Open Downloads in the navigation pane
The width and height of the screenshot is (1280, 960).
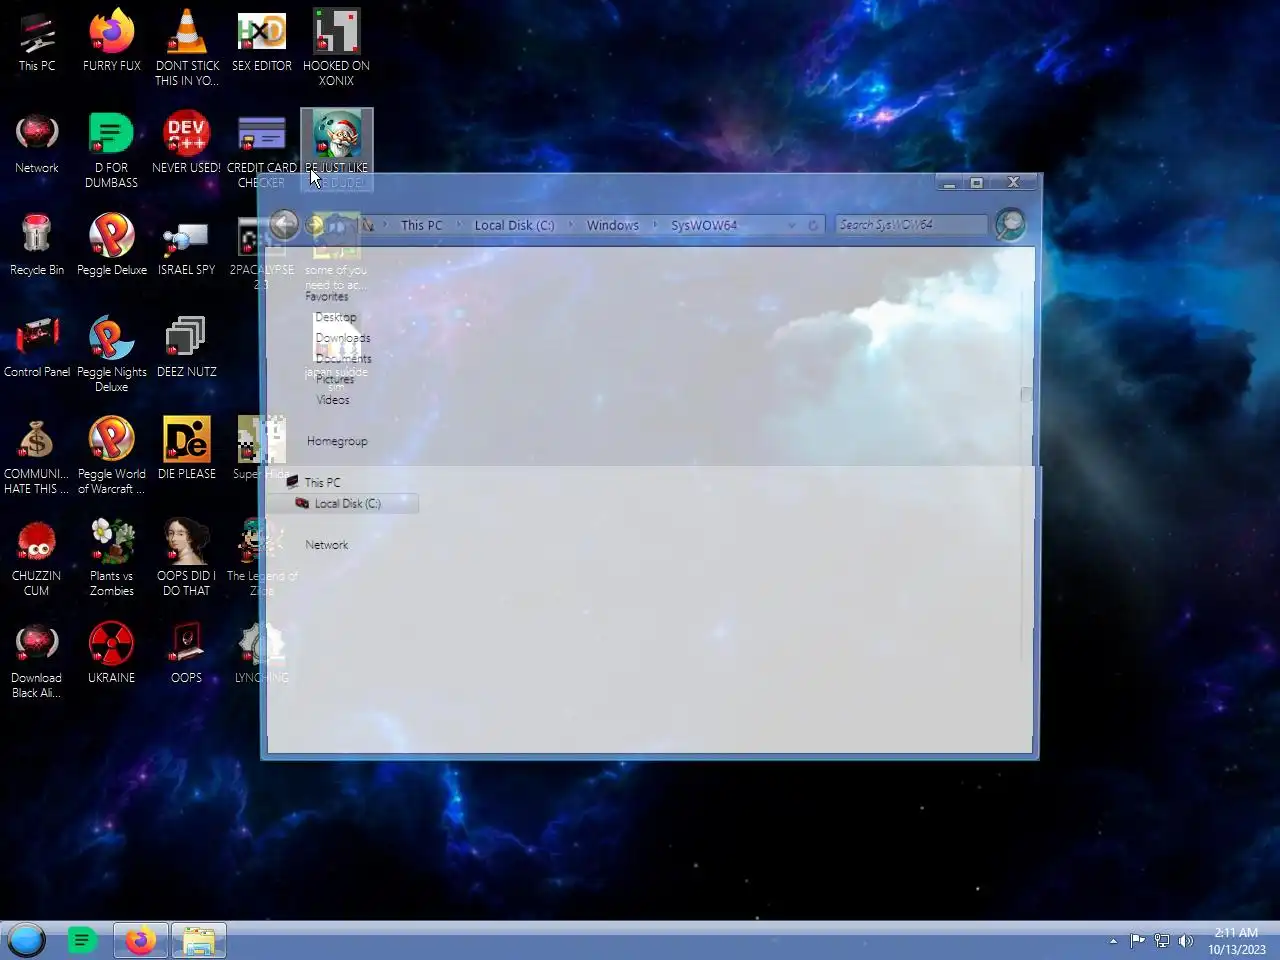[342, 338]
